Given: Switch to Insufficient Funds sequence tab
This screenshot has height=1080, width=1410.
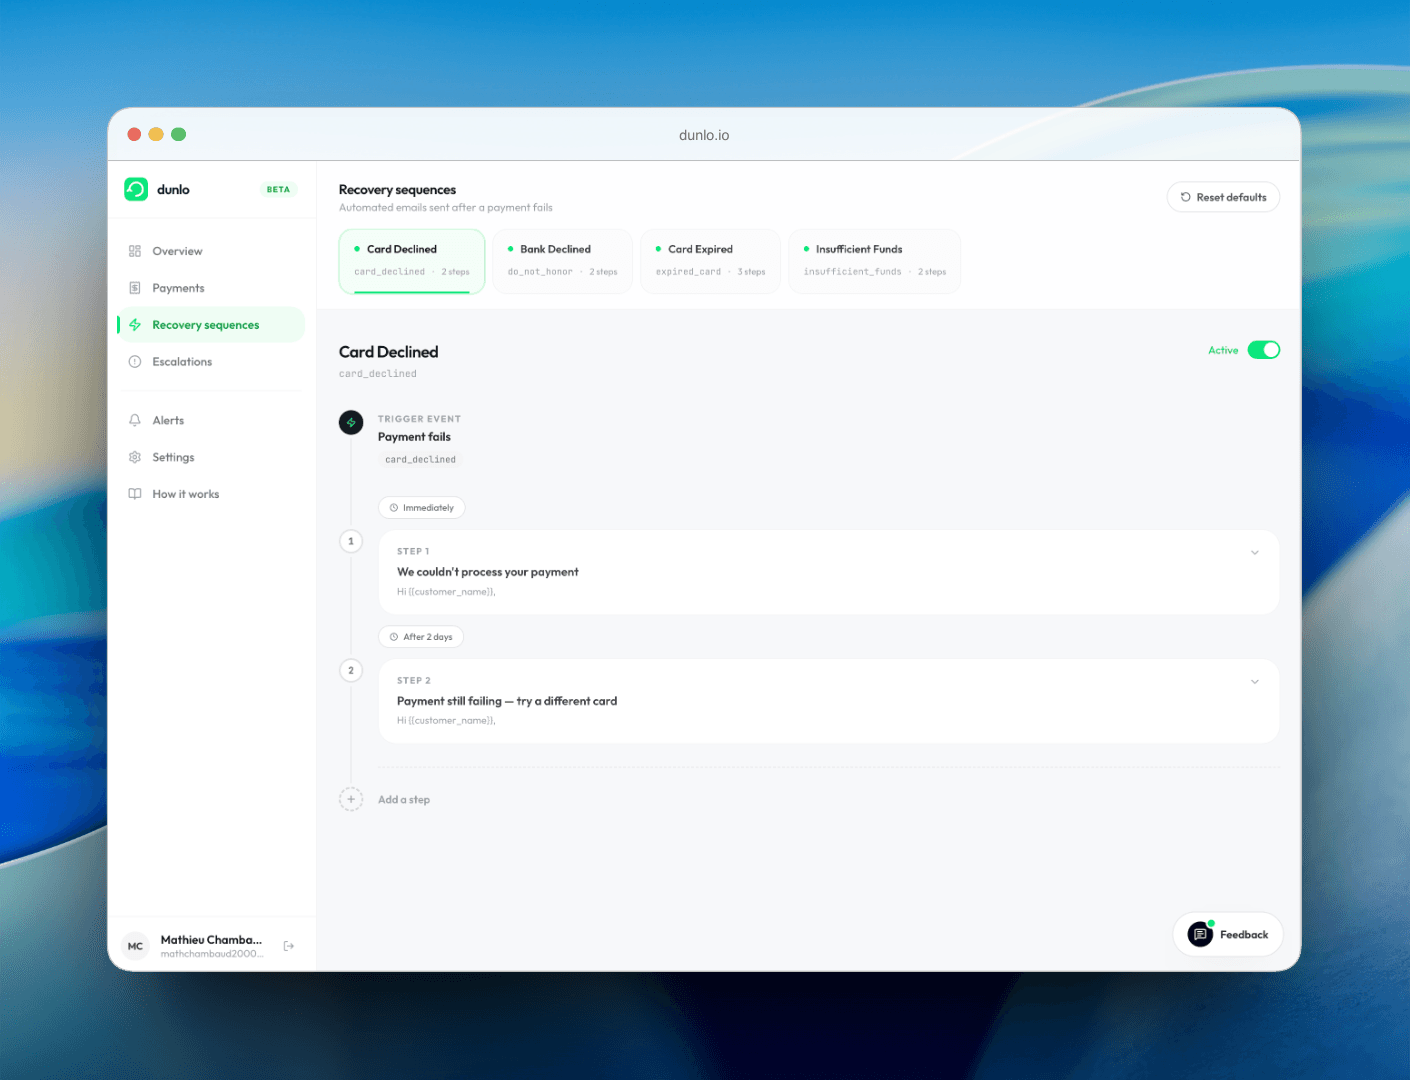Looking at the screenshot, I should coord(875,261).
